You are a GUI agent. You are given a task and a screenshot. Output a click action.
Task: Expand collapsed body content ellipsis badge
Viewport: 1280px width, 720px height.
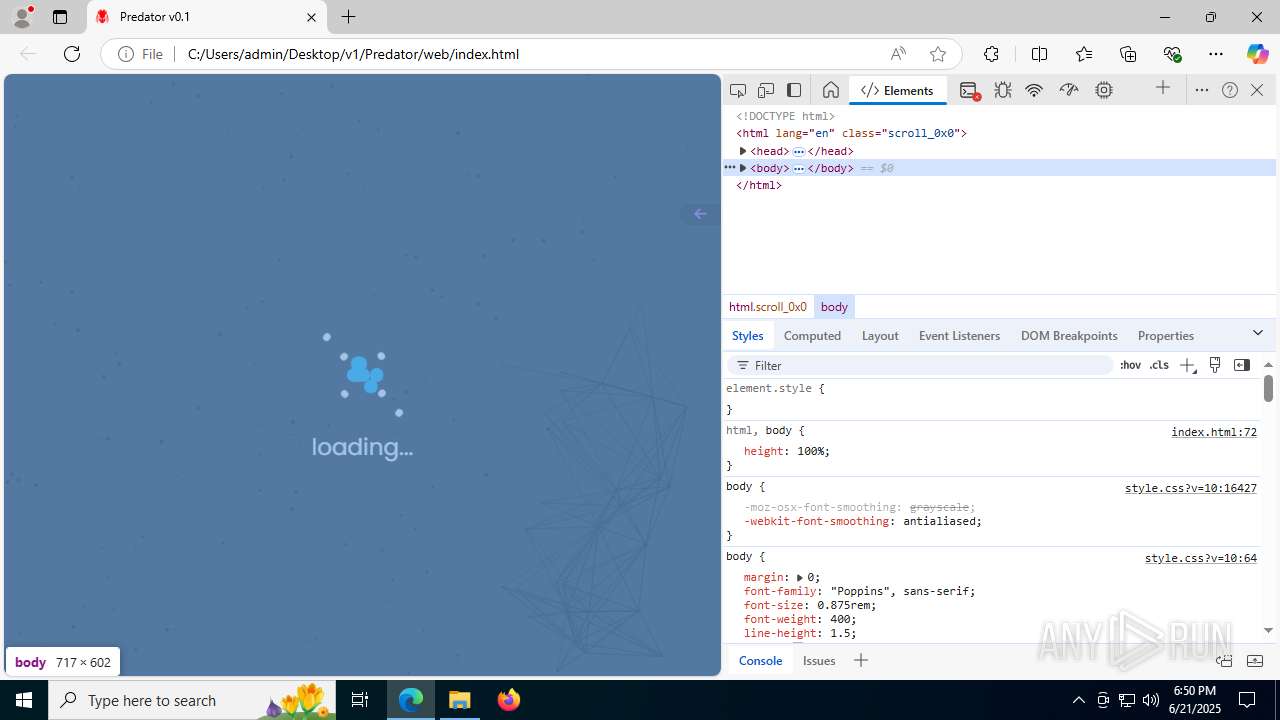coord(799,168)
